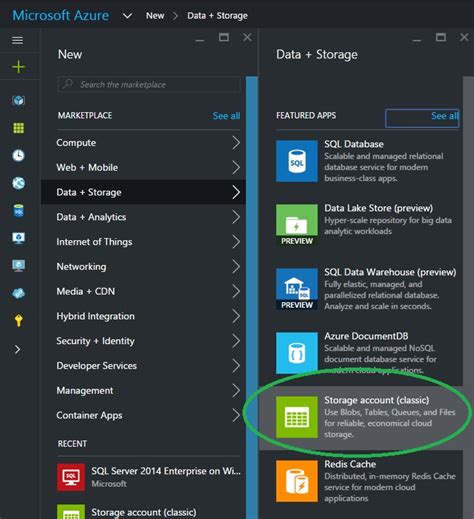This screenshot has width=474, height=519.
Task: Click the Microsoft Azure logo text
Action: [x=61, y=15]
